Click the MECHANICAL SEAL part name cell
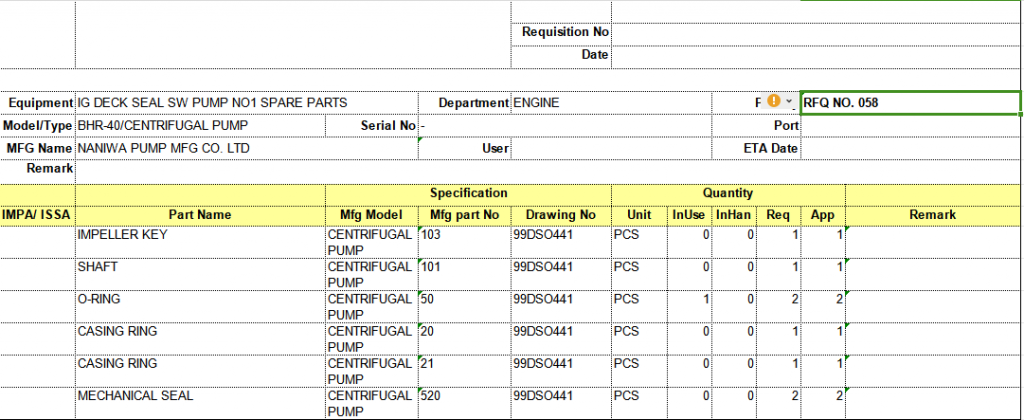1024x420 pixels. point(200,398)
